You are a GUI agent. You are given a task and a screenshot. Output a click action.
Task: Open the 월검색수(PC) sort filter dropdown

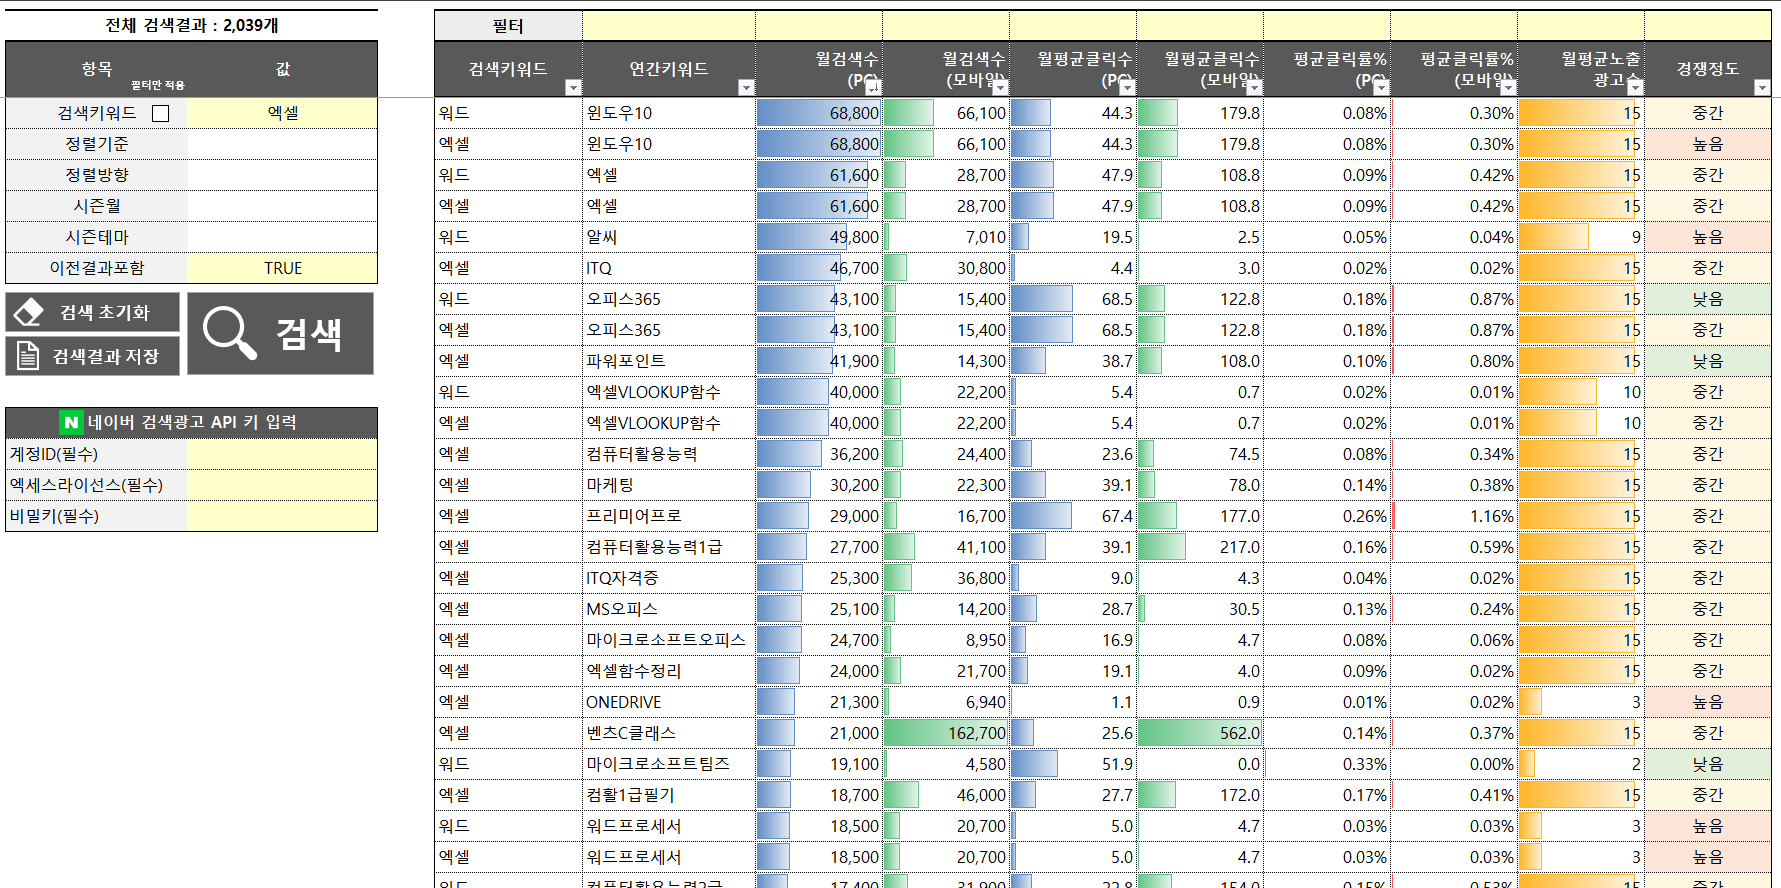click(x=873, y=88)
